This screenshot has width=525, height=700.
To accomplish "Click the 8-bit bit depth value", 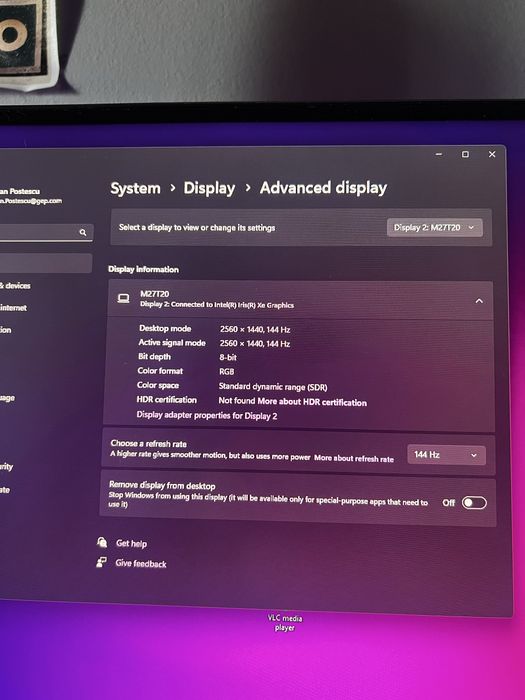I will pyautogui.click(x=228, y=358).
